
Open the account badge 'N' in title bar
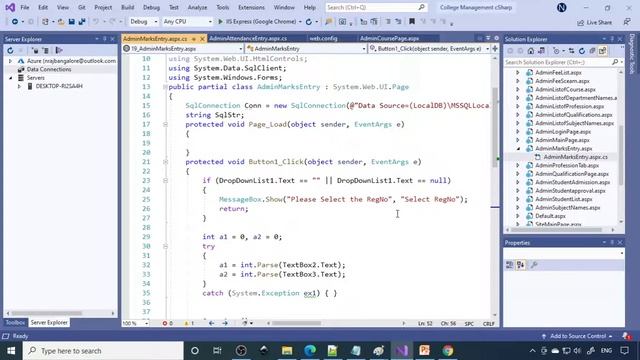pos(562,7)
